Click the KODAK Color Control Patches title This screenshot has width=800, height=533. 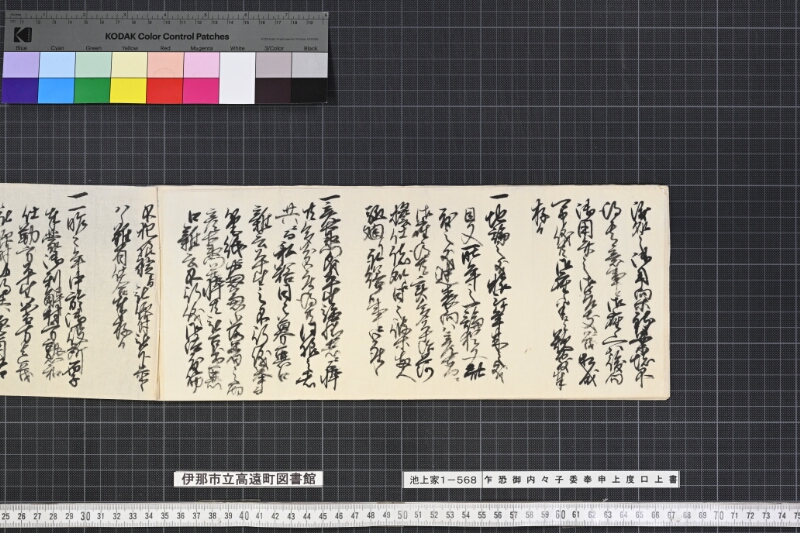pos(167,37)
